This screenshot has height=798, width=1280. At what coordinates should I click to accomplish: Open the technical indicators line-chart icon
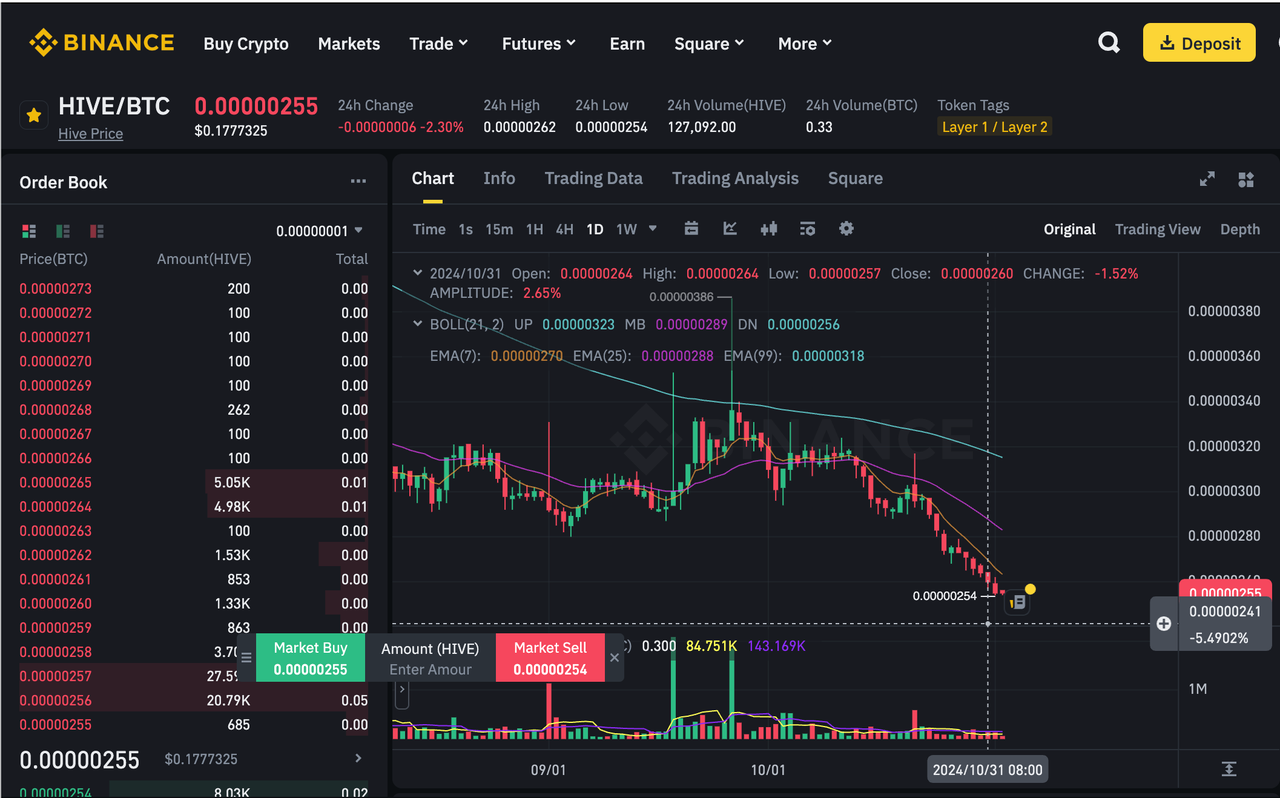pos(730,229)
